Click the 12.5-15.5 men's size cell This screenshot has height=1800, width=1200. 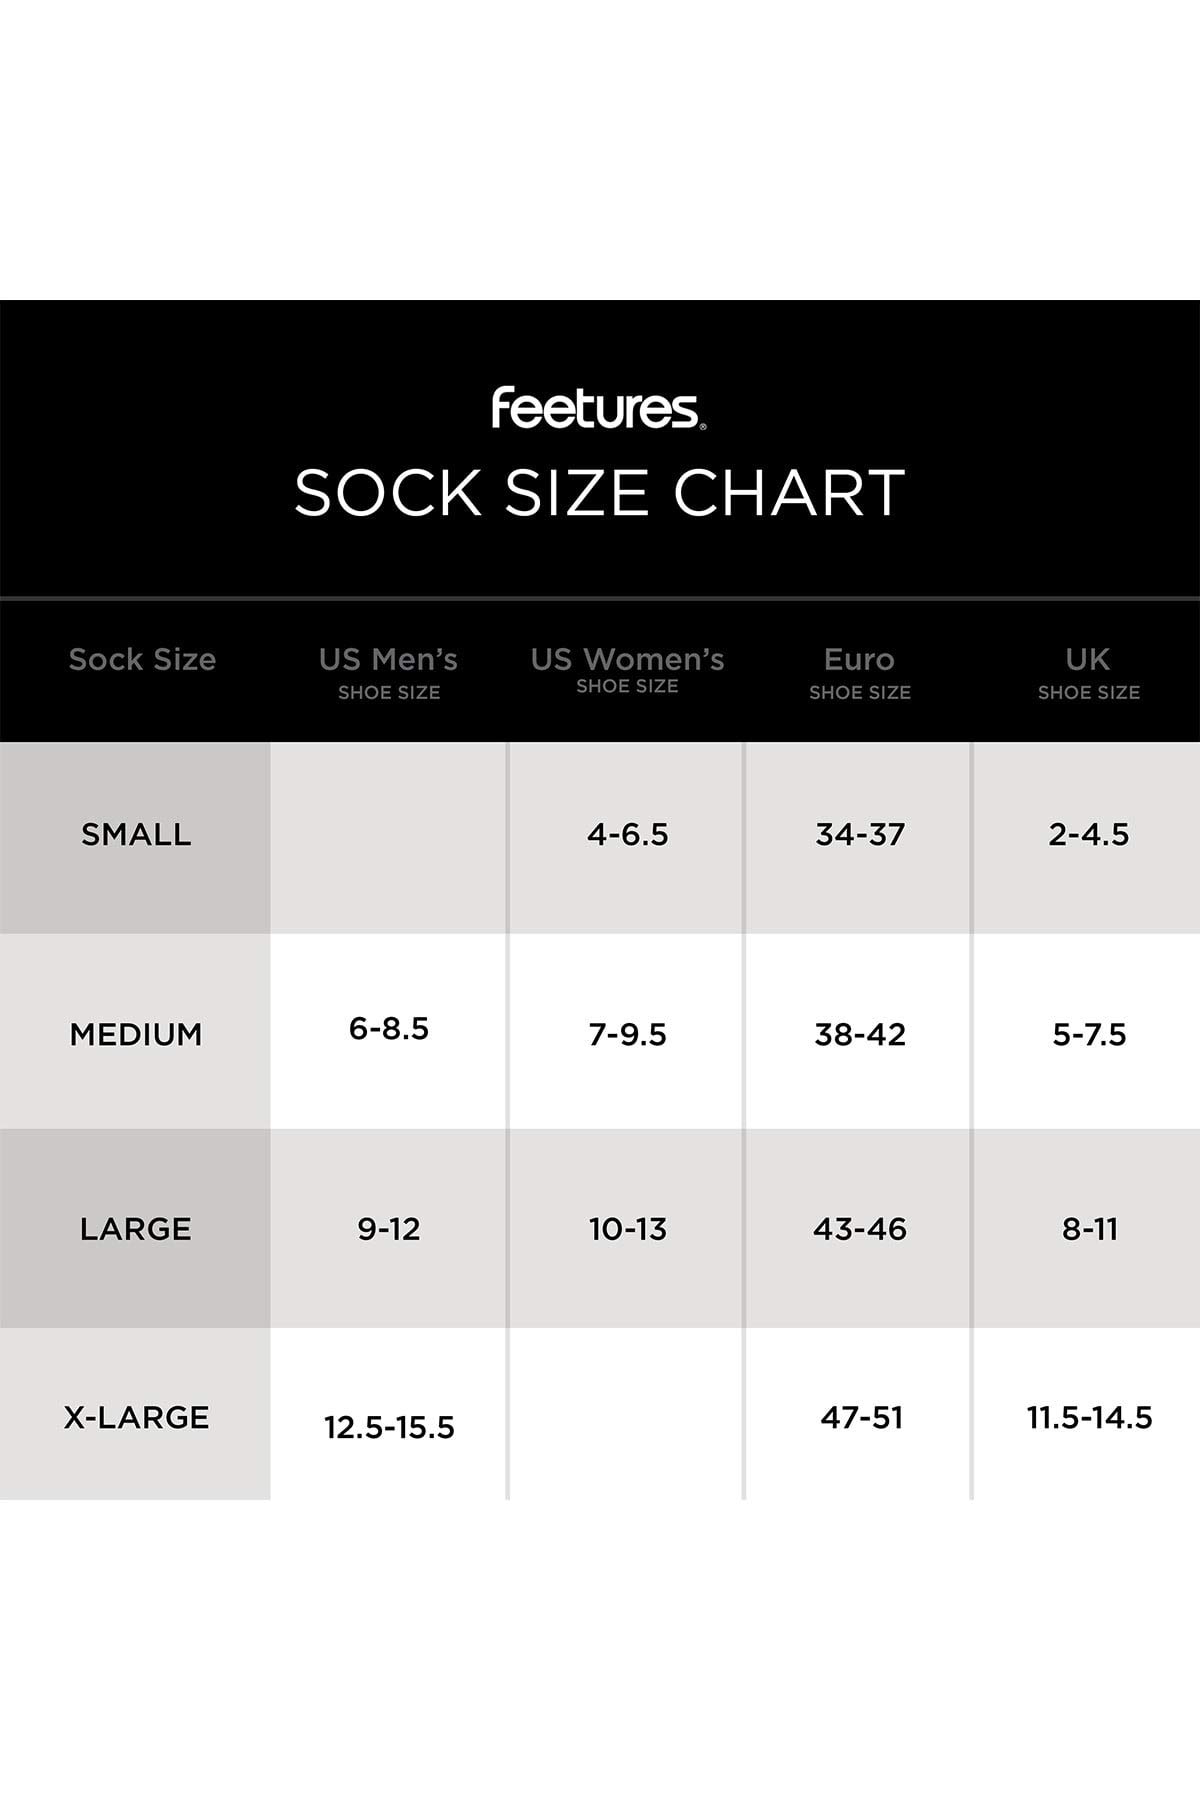[389, 1427]
